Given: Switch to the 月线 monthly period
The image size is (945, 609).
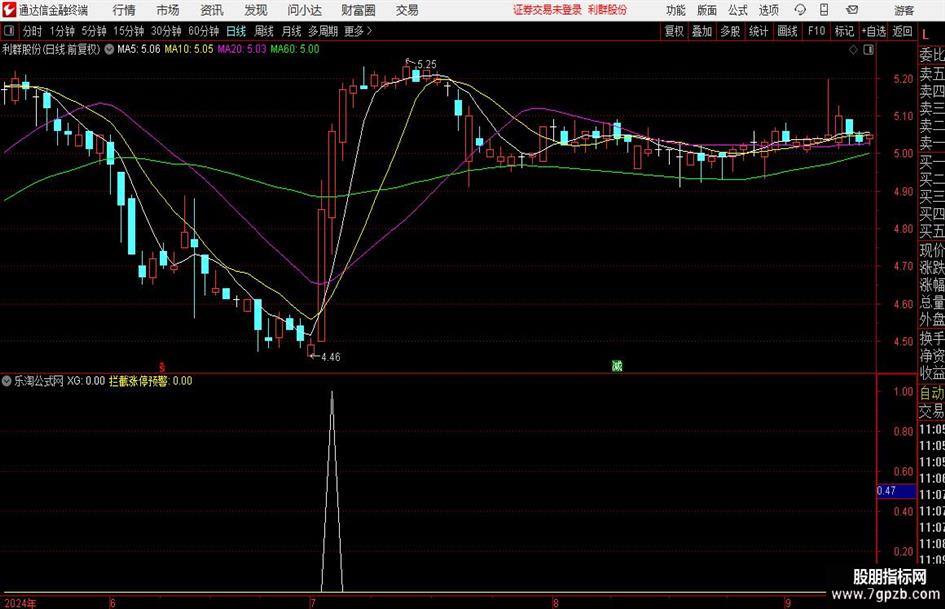Looking at the screenshot, I should point(292,31).
